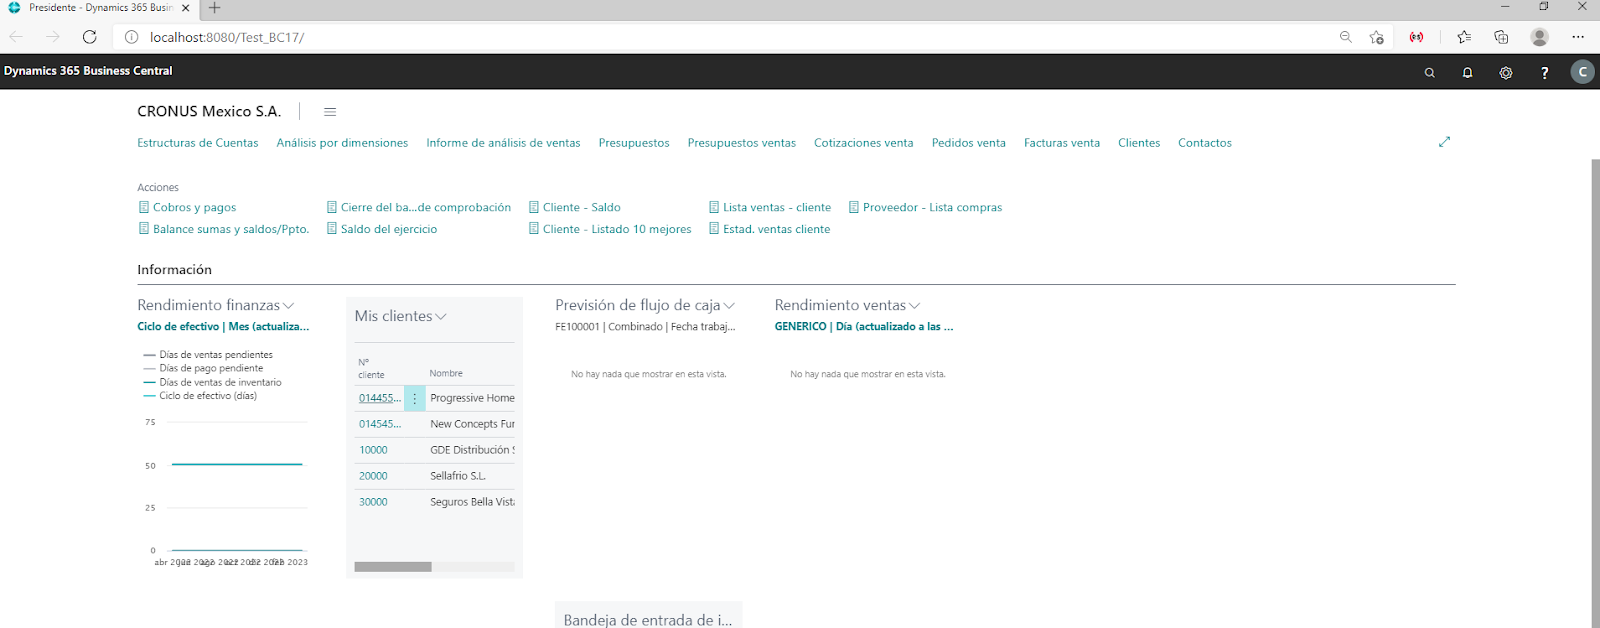Open the browser profile avatar
1600x628 pixels.
coord(1539,37)
